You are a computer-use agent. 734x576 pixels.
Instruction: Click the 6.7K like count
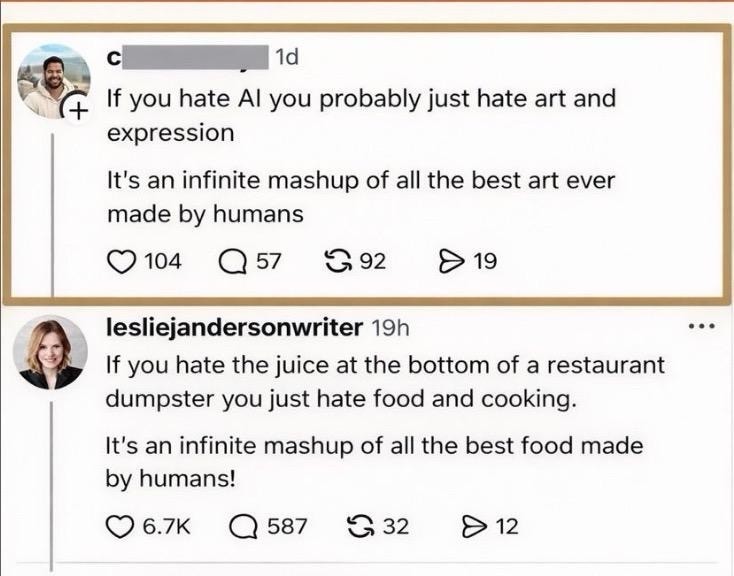[x=161, y=525]
